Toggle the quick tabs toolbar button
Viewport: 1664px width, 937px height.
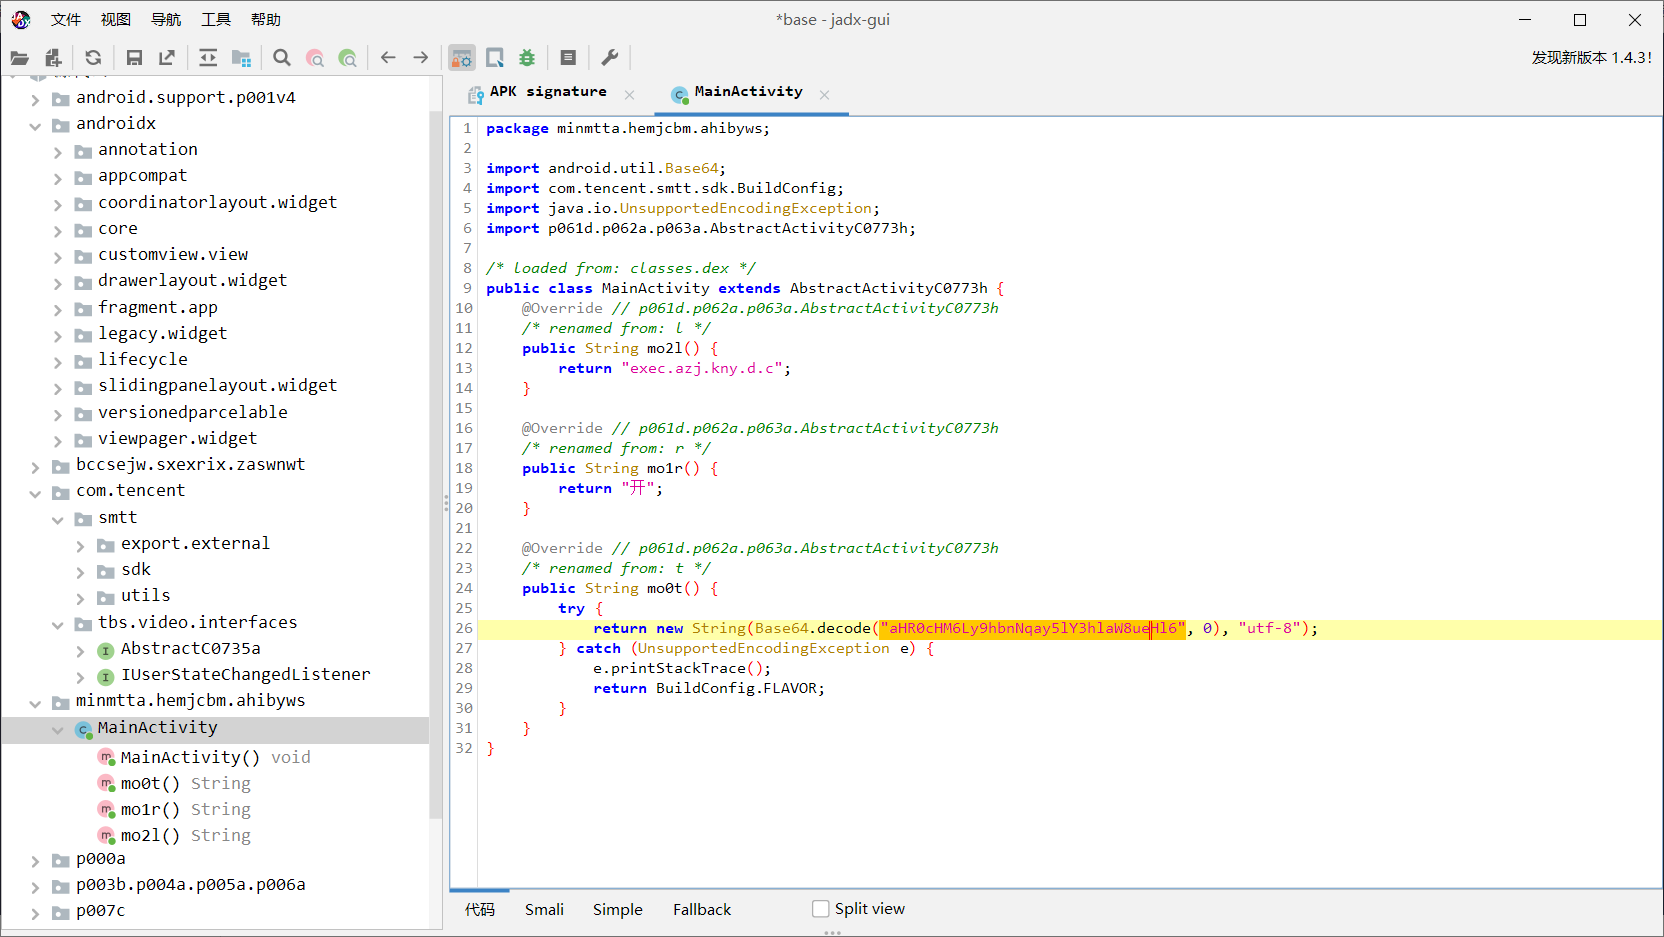(x=495, y=58)
